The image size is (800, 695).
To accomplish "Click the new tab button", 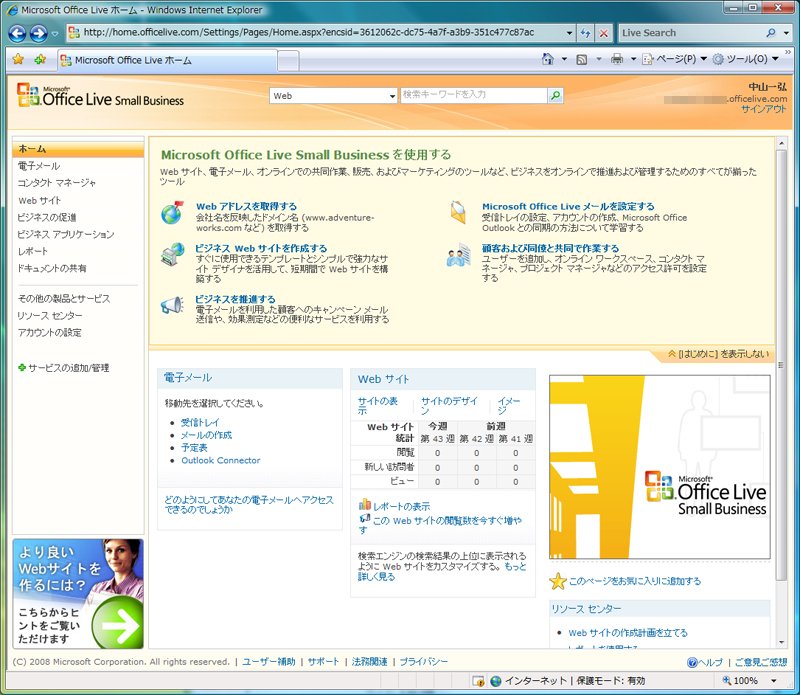I will [x=288, y=61].
